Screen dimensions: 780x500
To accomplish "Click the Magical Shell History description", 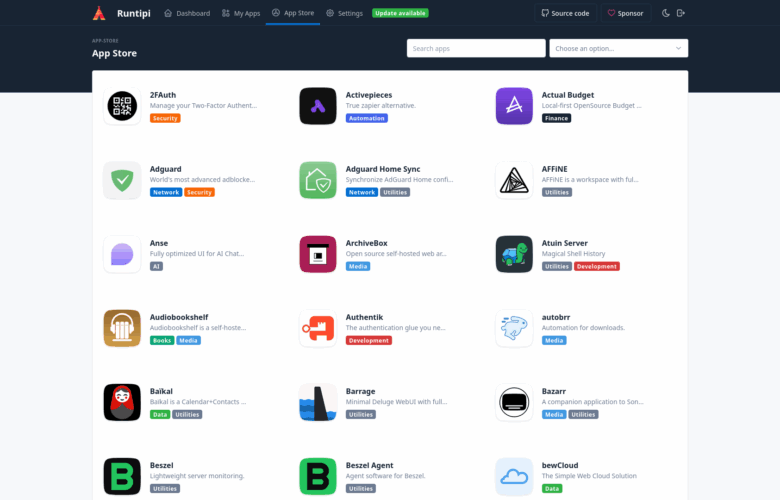I will (x=573, y=254).
